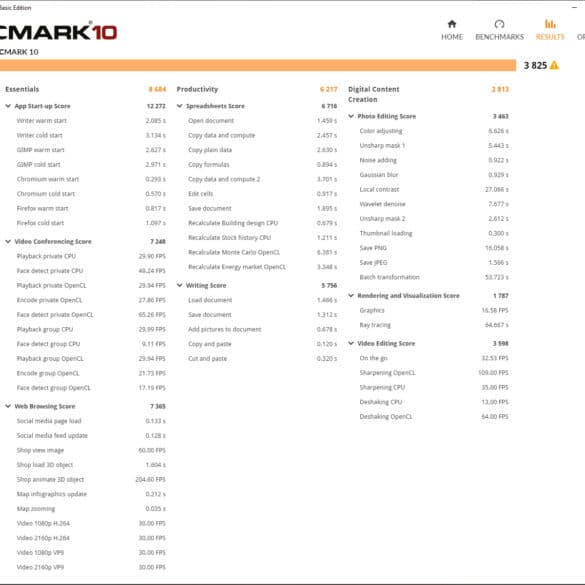Click the Unsharp mask 1 row
585x585 pixels.
(x=434, y=145)
